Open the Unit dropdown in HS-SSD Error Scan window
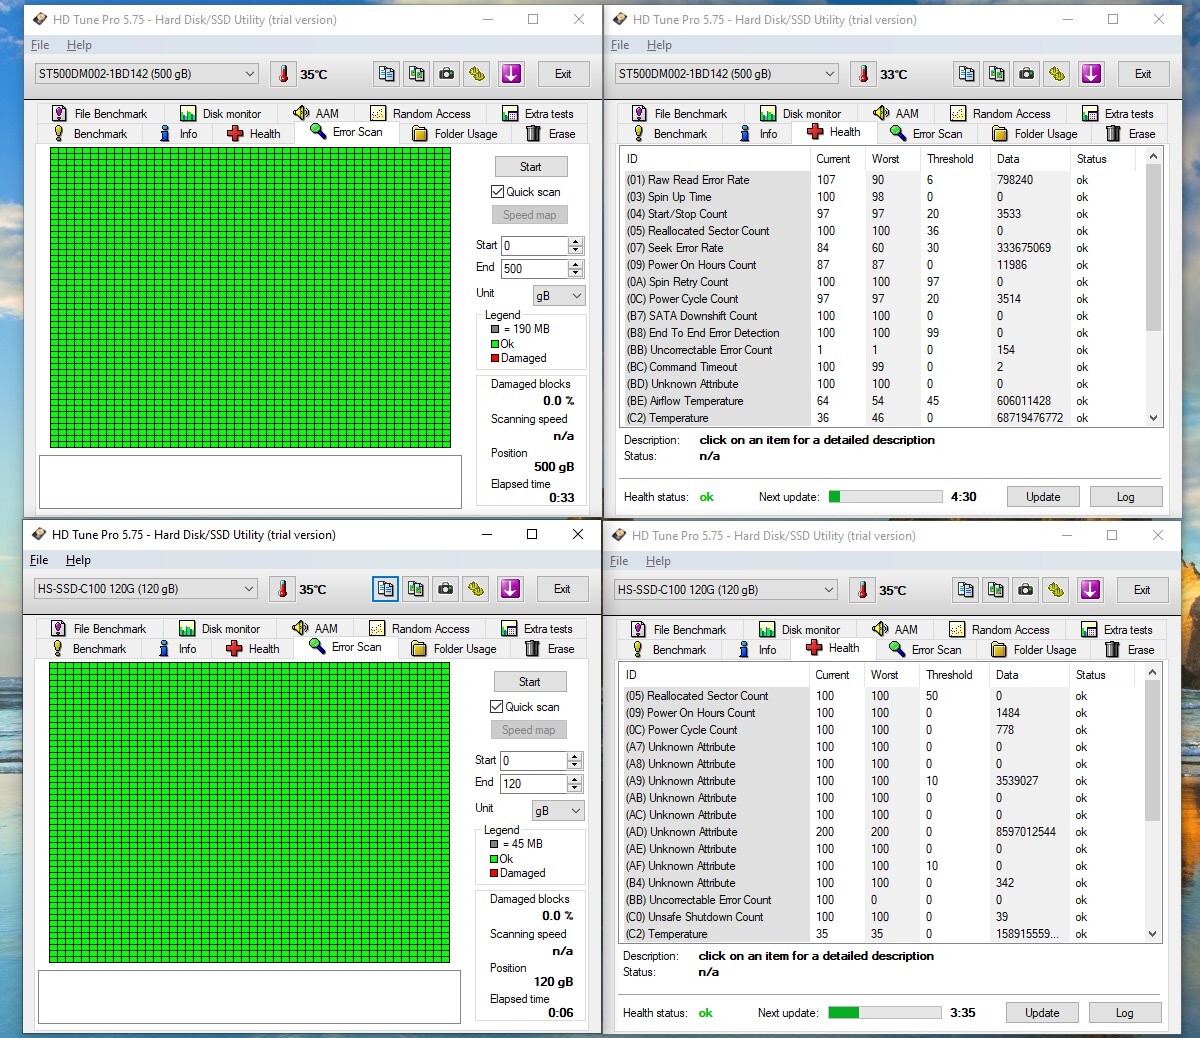The height and width of the screenshot is (1038, 1200). pyautogui.click(x=557, y=811)
